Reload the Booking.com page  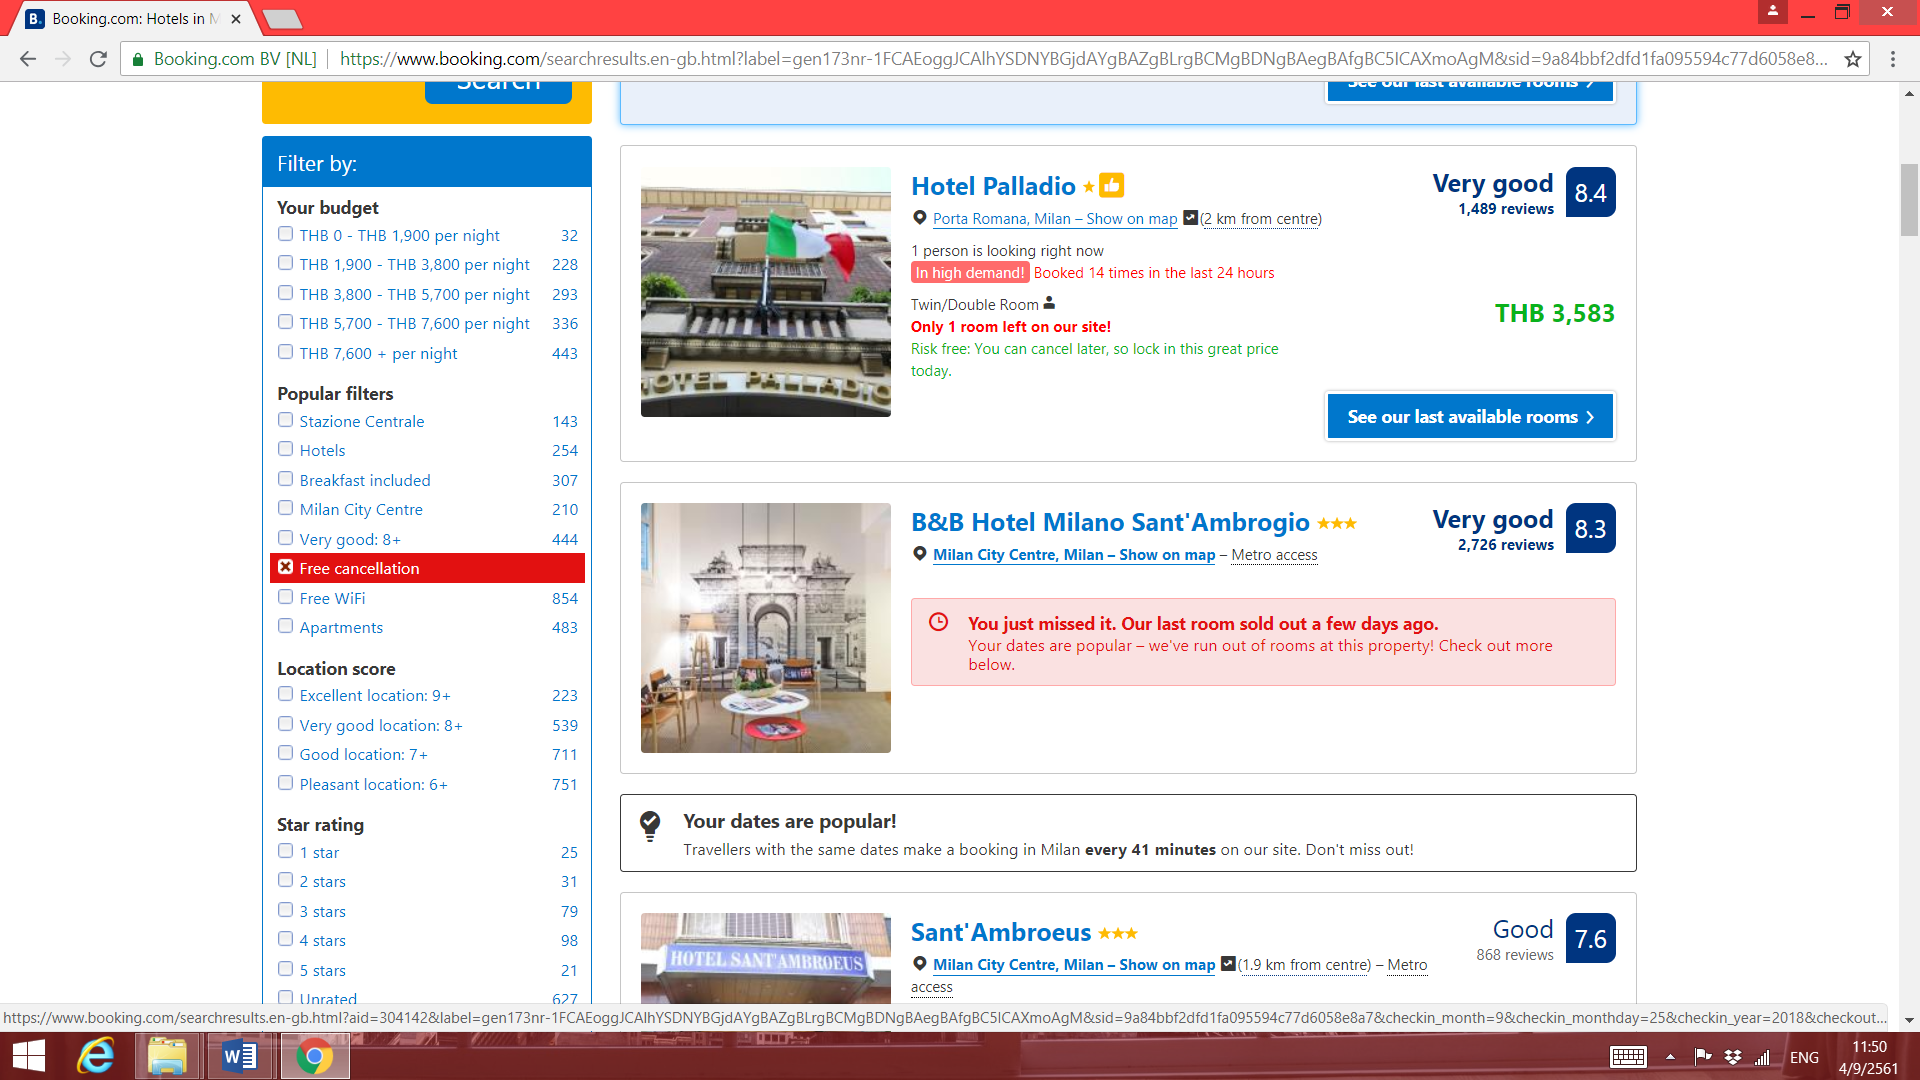[x=98, y=59]
